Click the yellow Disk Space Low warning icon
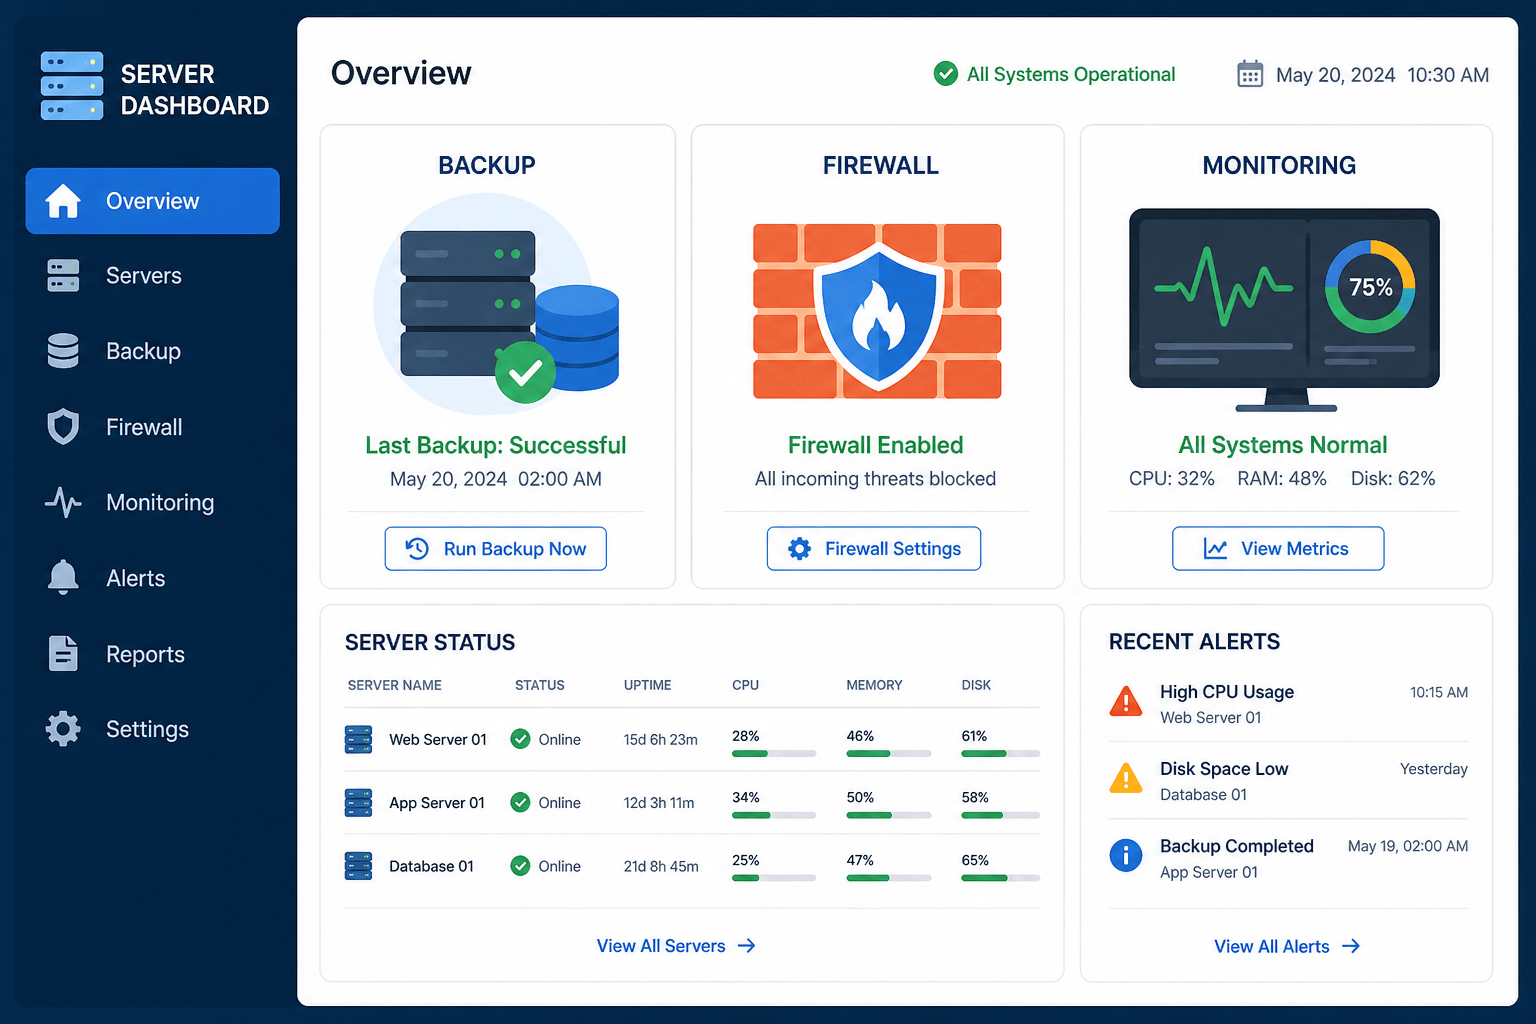 click(1126, 778)
